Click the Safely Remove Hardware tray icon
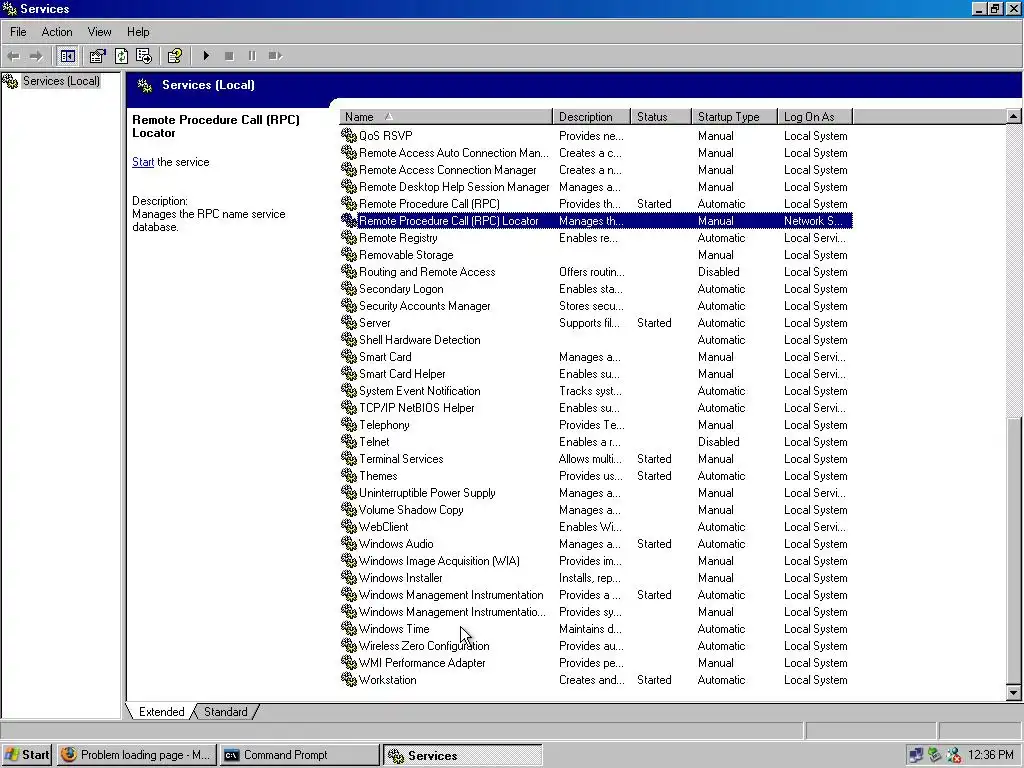This screenshot has height=768, width=1024. [x=935, y=755]
